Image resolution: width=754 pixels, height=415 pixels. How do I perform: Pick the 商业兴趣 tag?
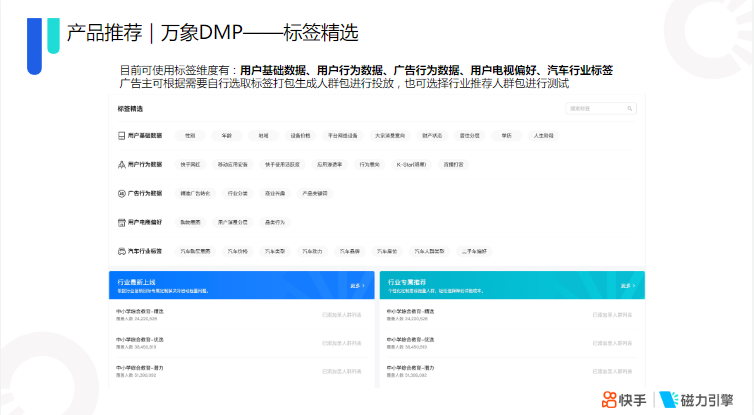pyautogui.click(x=275, y=194)
